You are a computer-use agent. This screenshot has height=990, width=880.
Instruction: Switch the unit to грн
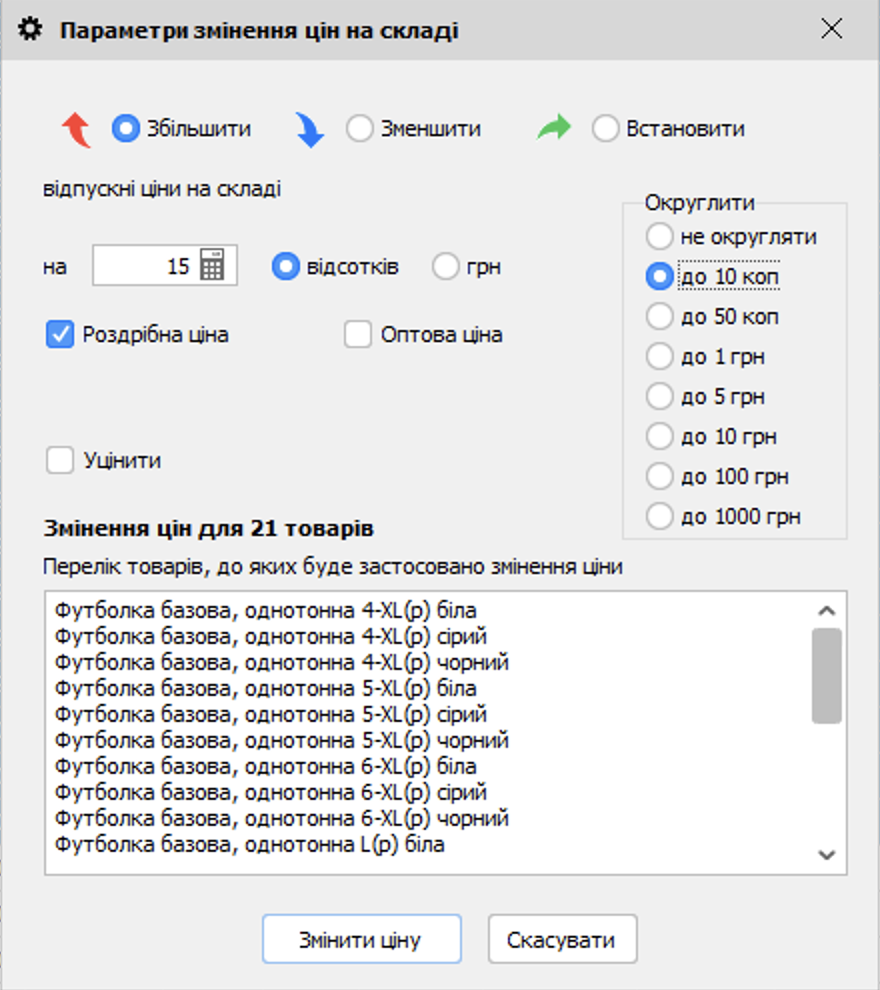pyautogui.click(x=445, y=265)
